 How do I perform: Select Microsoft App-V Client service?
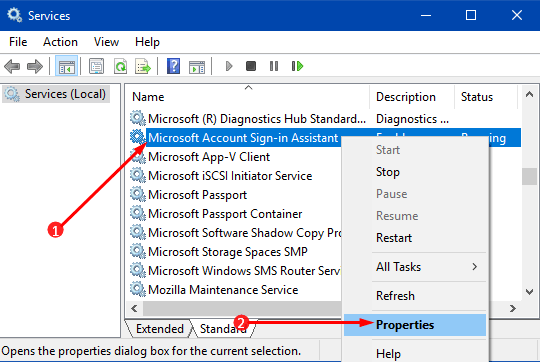[209, 157]
